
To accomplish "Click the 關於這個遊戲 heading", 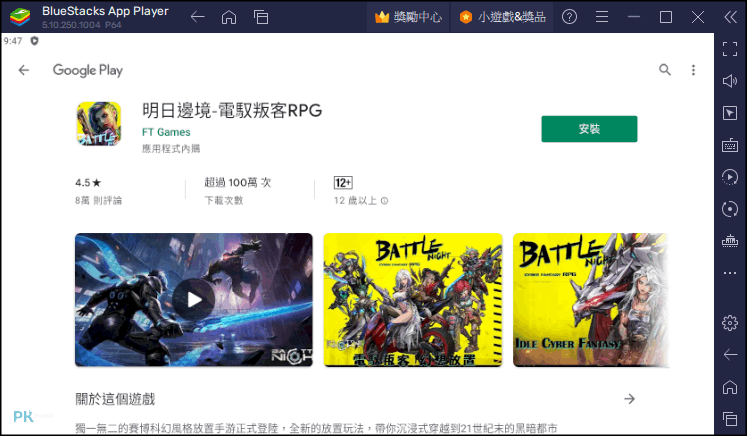I will tap(115, 399).
